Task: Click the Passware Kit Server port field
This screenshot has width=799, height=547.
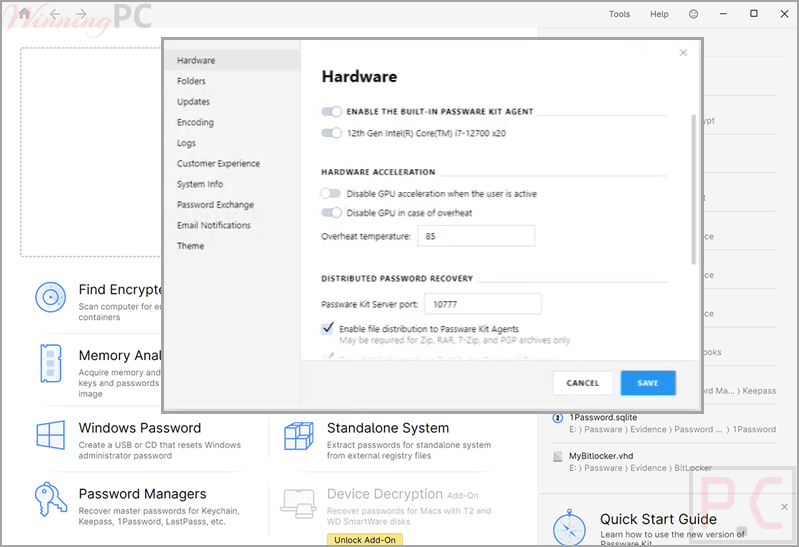Action: pos(483,304)
